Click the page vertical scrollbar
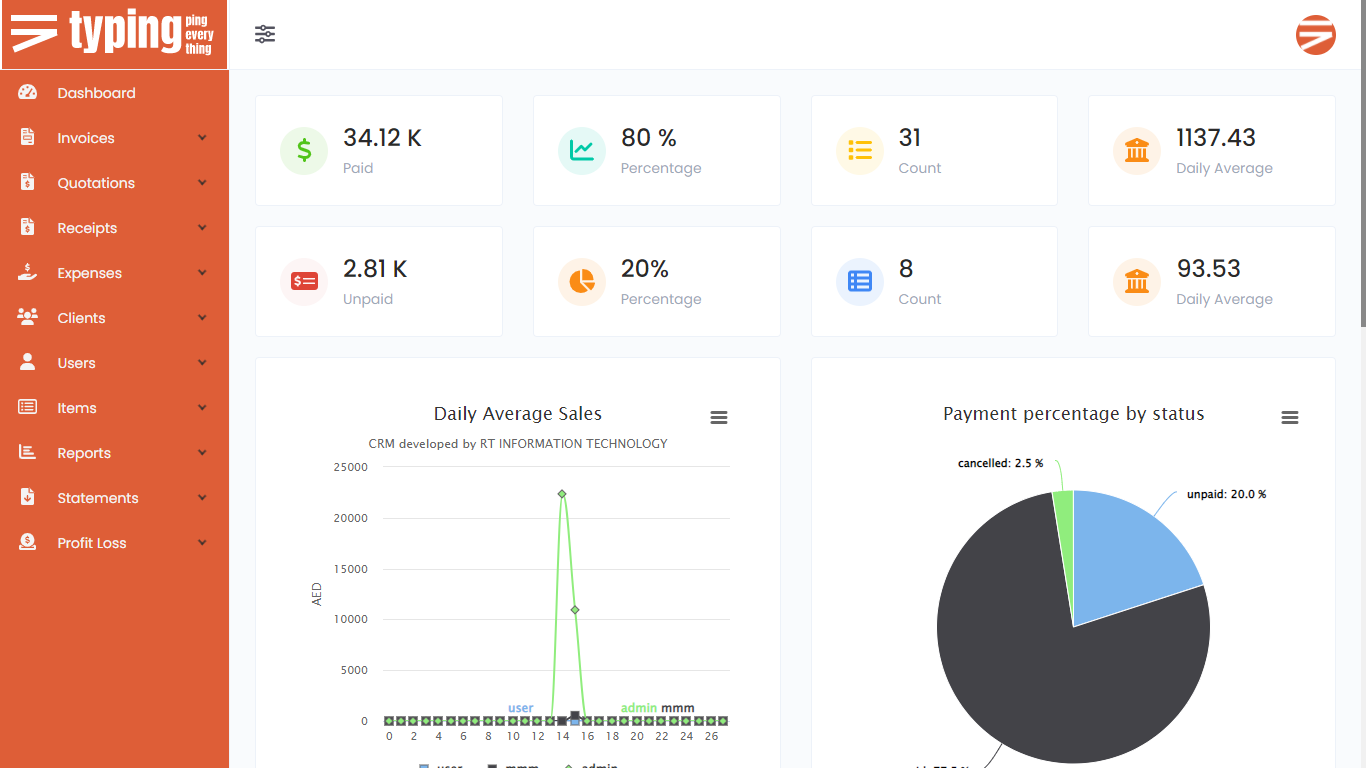The width and height of the screenshot is (1366, 768). 1362,200
